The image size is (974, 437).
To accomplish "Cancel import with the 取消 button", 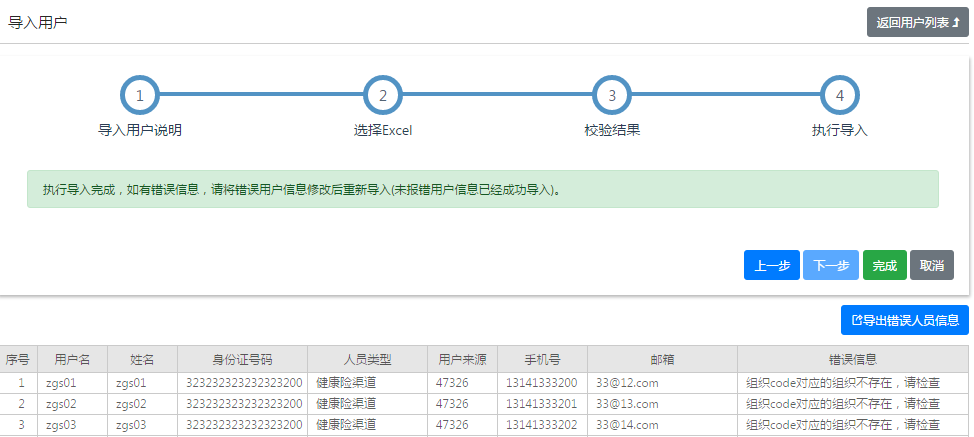I will pyautogui.click(x=932, y=265).
